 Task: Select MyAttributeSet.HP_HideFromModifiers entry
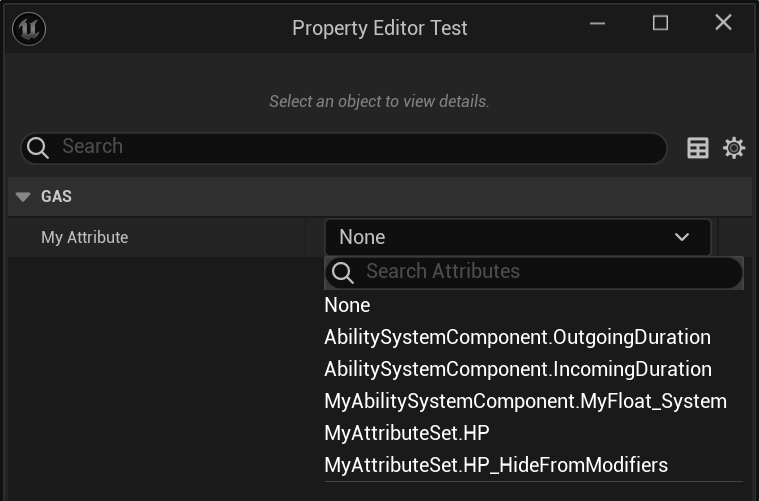(496, 465)
